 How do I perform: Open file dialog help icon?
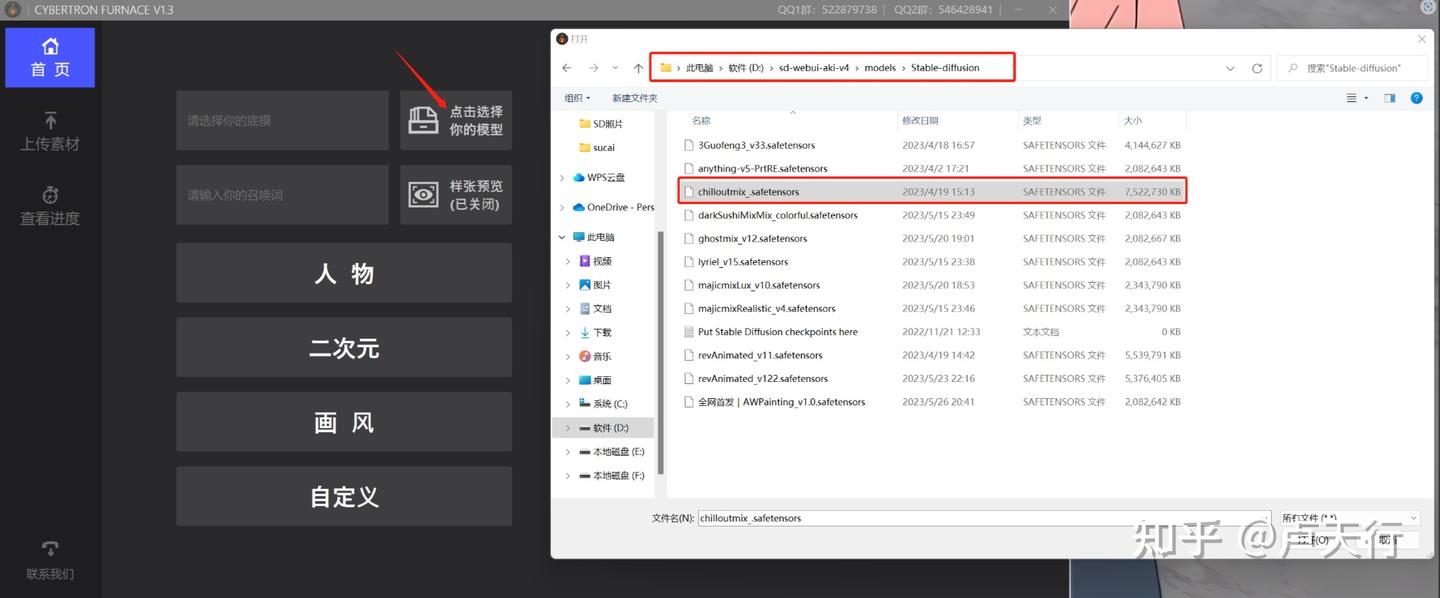point(1416,98)
